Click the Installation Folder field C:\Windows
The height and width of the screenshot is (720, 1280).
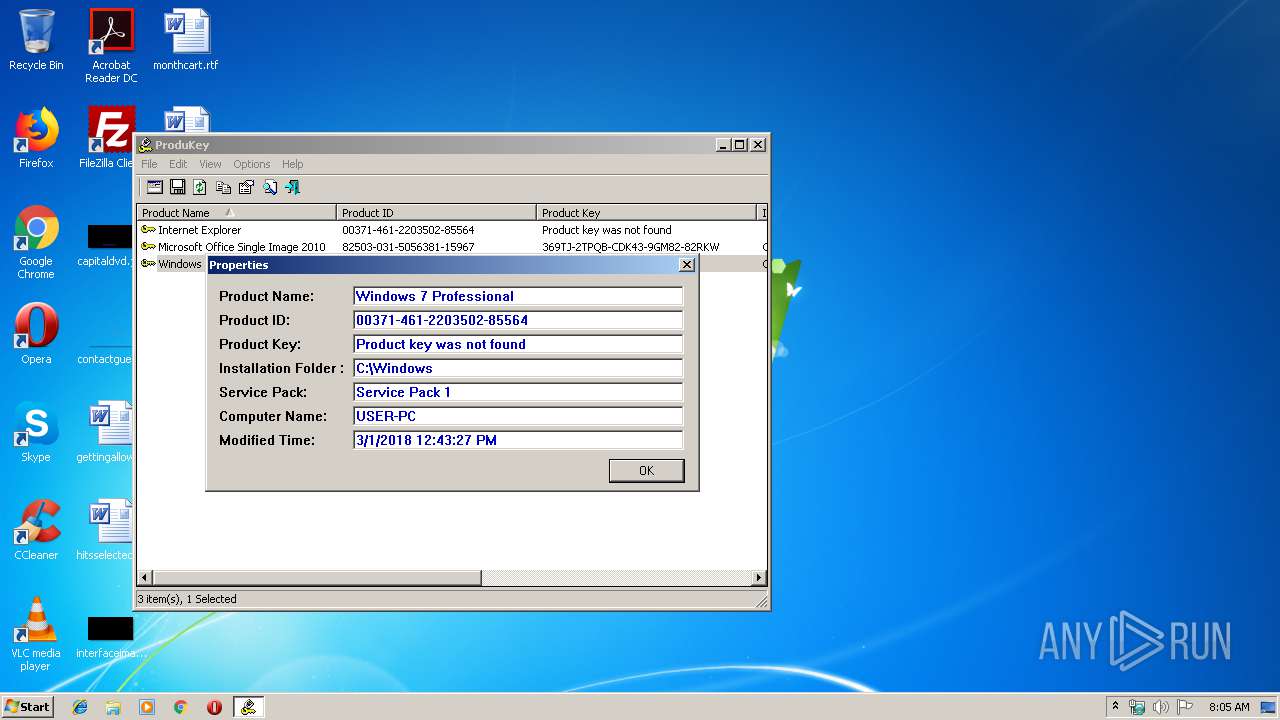point(518,368)
